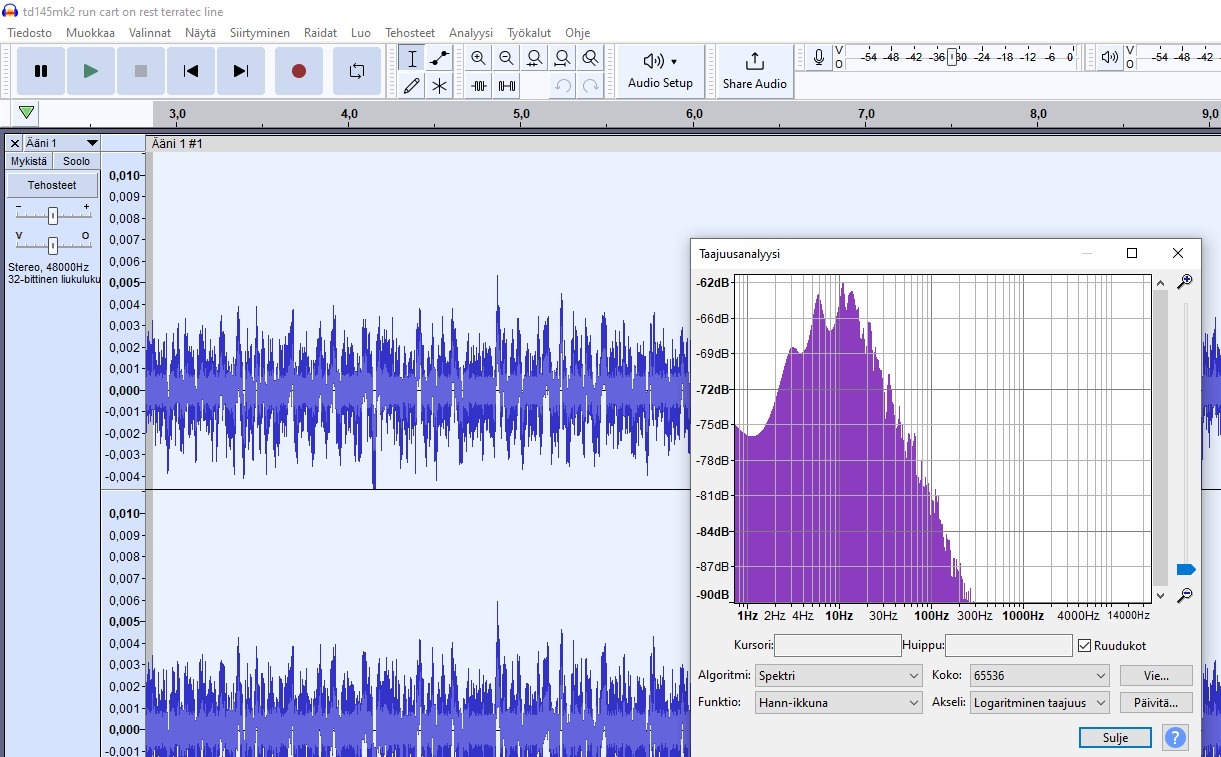Pause playback with the Pause button
The height and width of the screenshot is (757, 1221).
point(41,71)
